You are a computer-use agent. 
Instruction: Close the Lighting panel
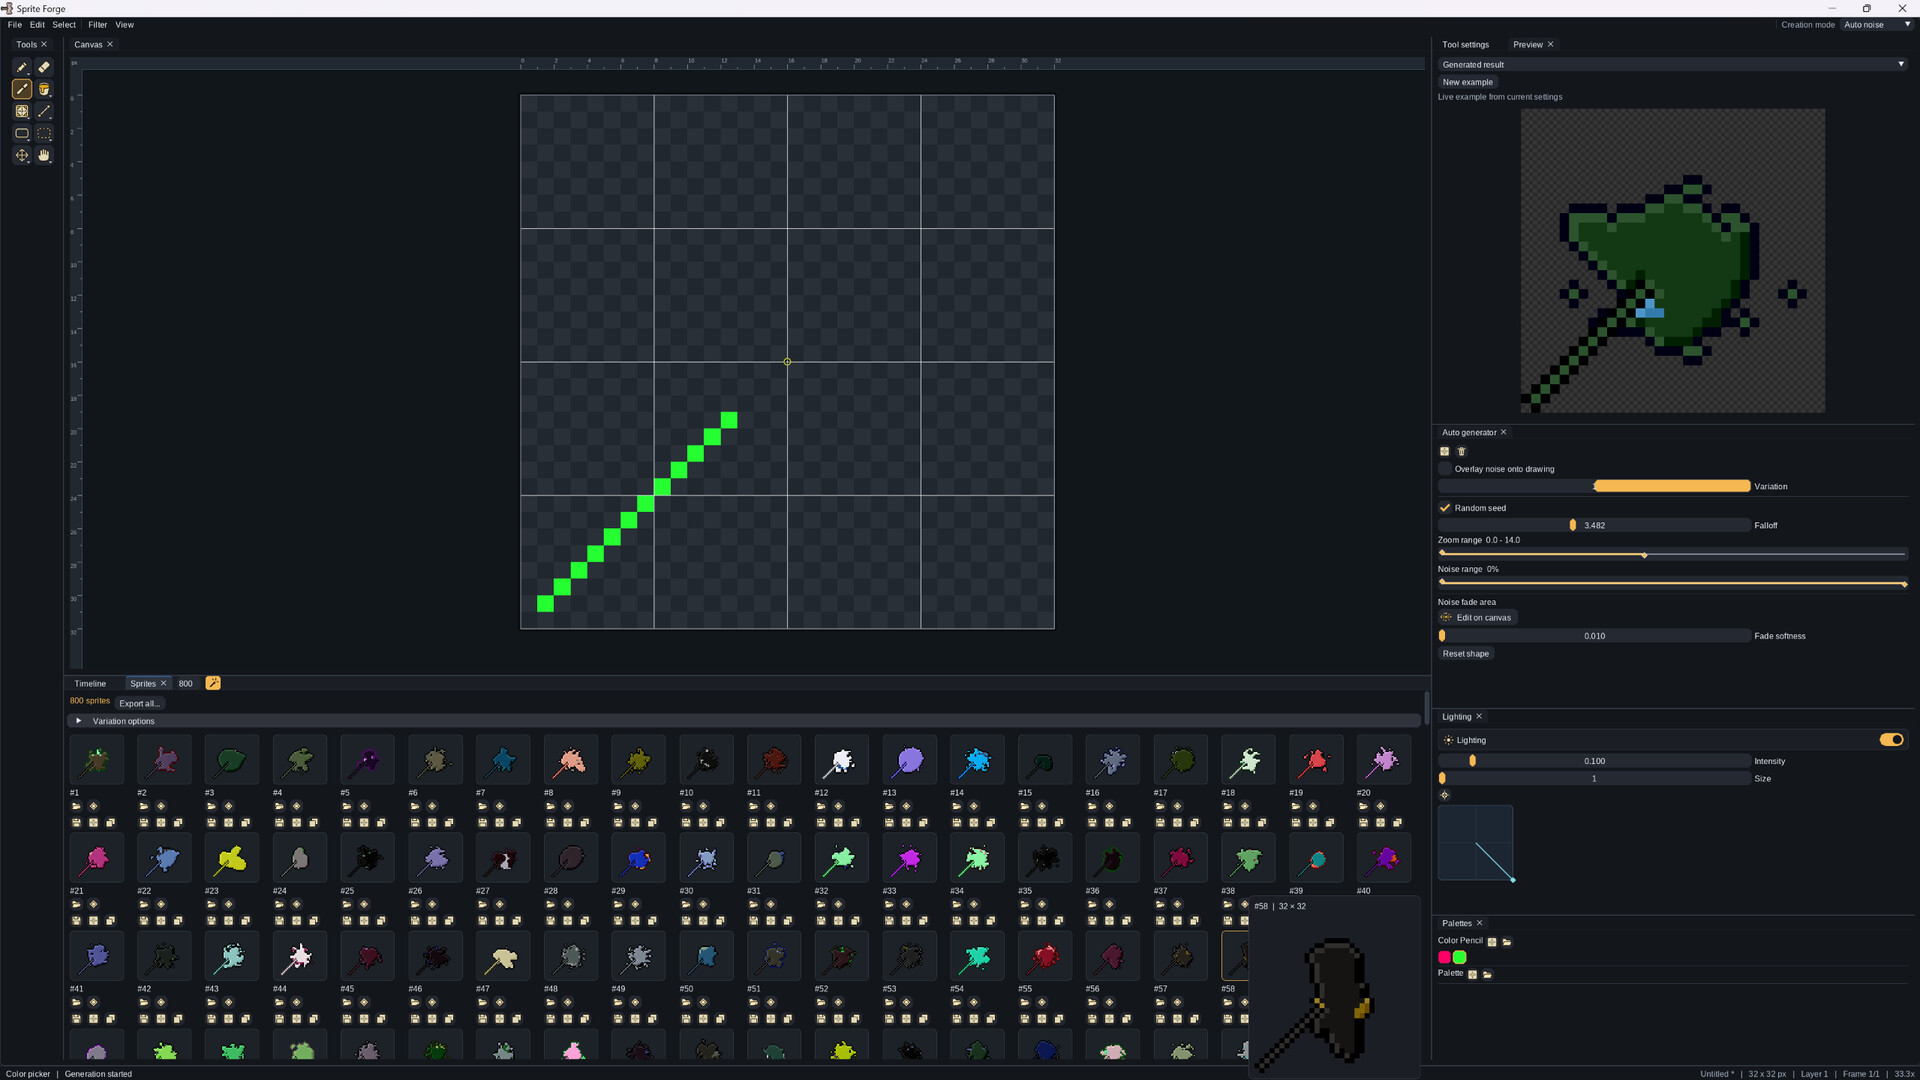[1479, 716]
